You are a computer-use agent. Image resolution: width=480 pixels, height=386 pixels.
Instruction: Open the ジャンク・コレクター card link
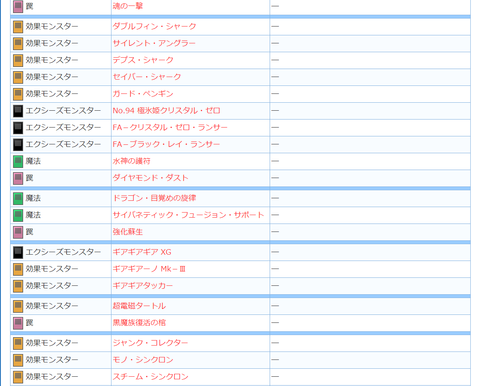point(150,343)
